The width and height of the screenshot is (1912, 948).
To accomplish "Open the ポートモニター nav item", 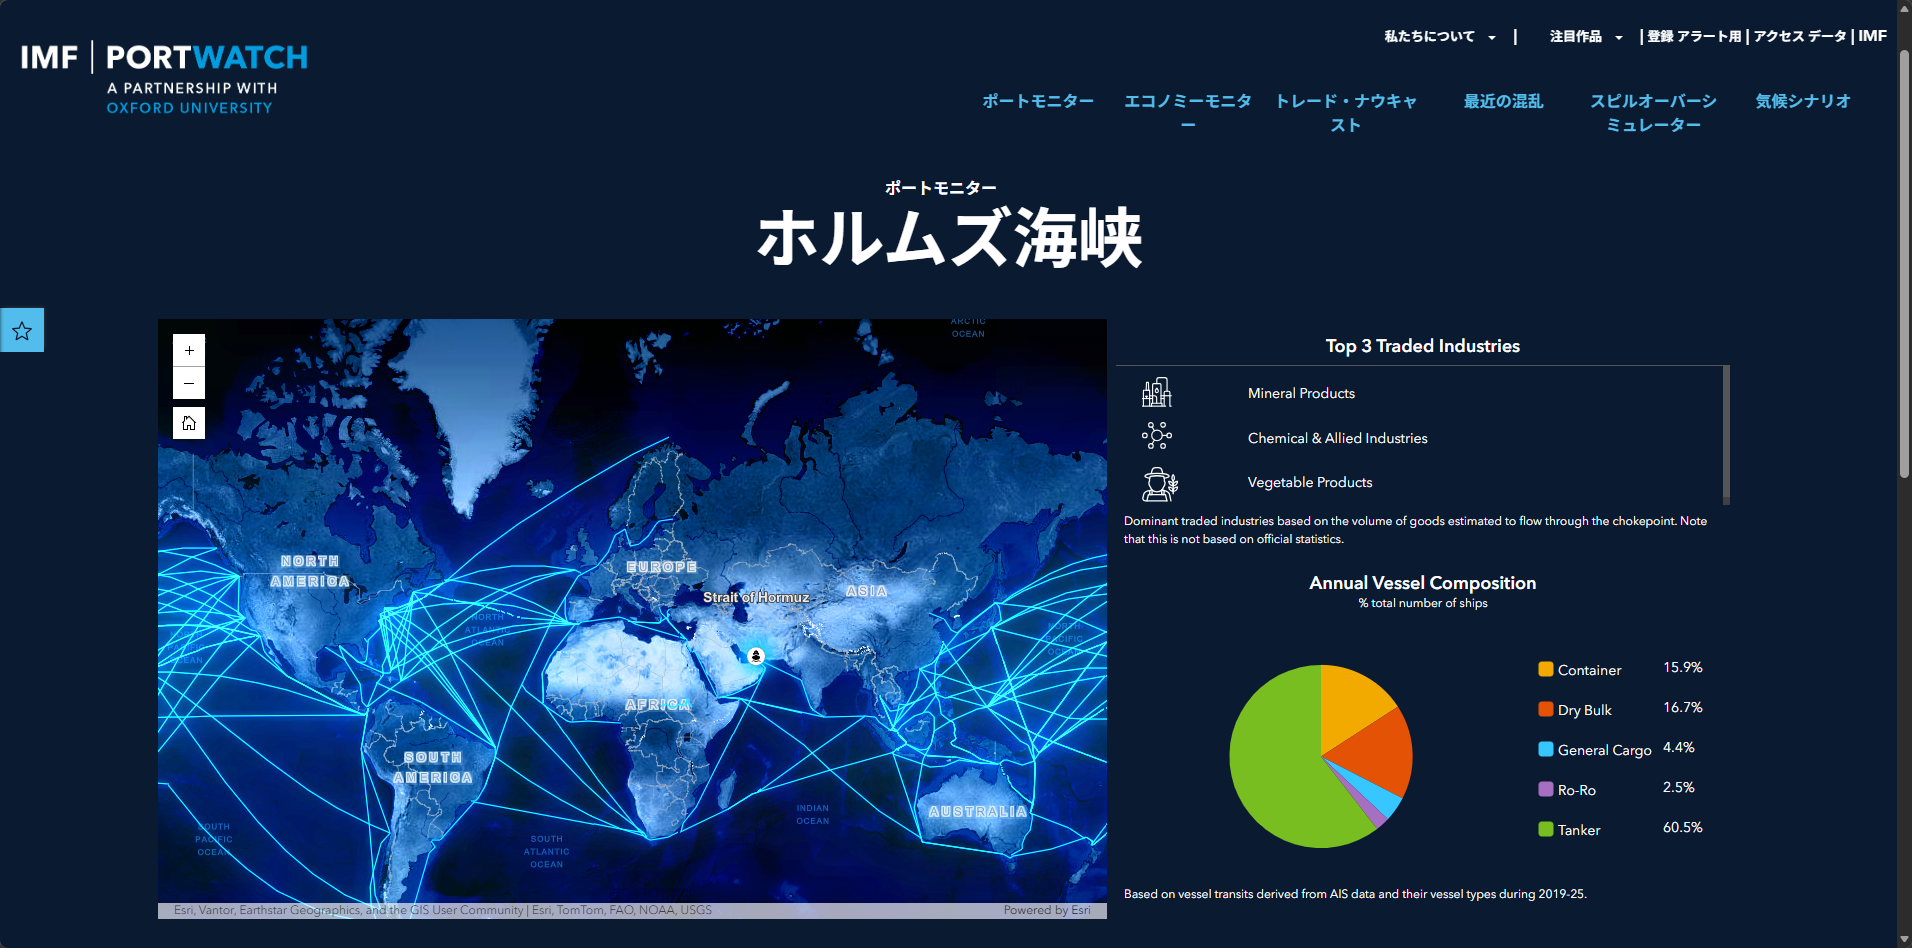I will 1037,101.
